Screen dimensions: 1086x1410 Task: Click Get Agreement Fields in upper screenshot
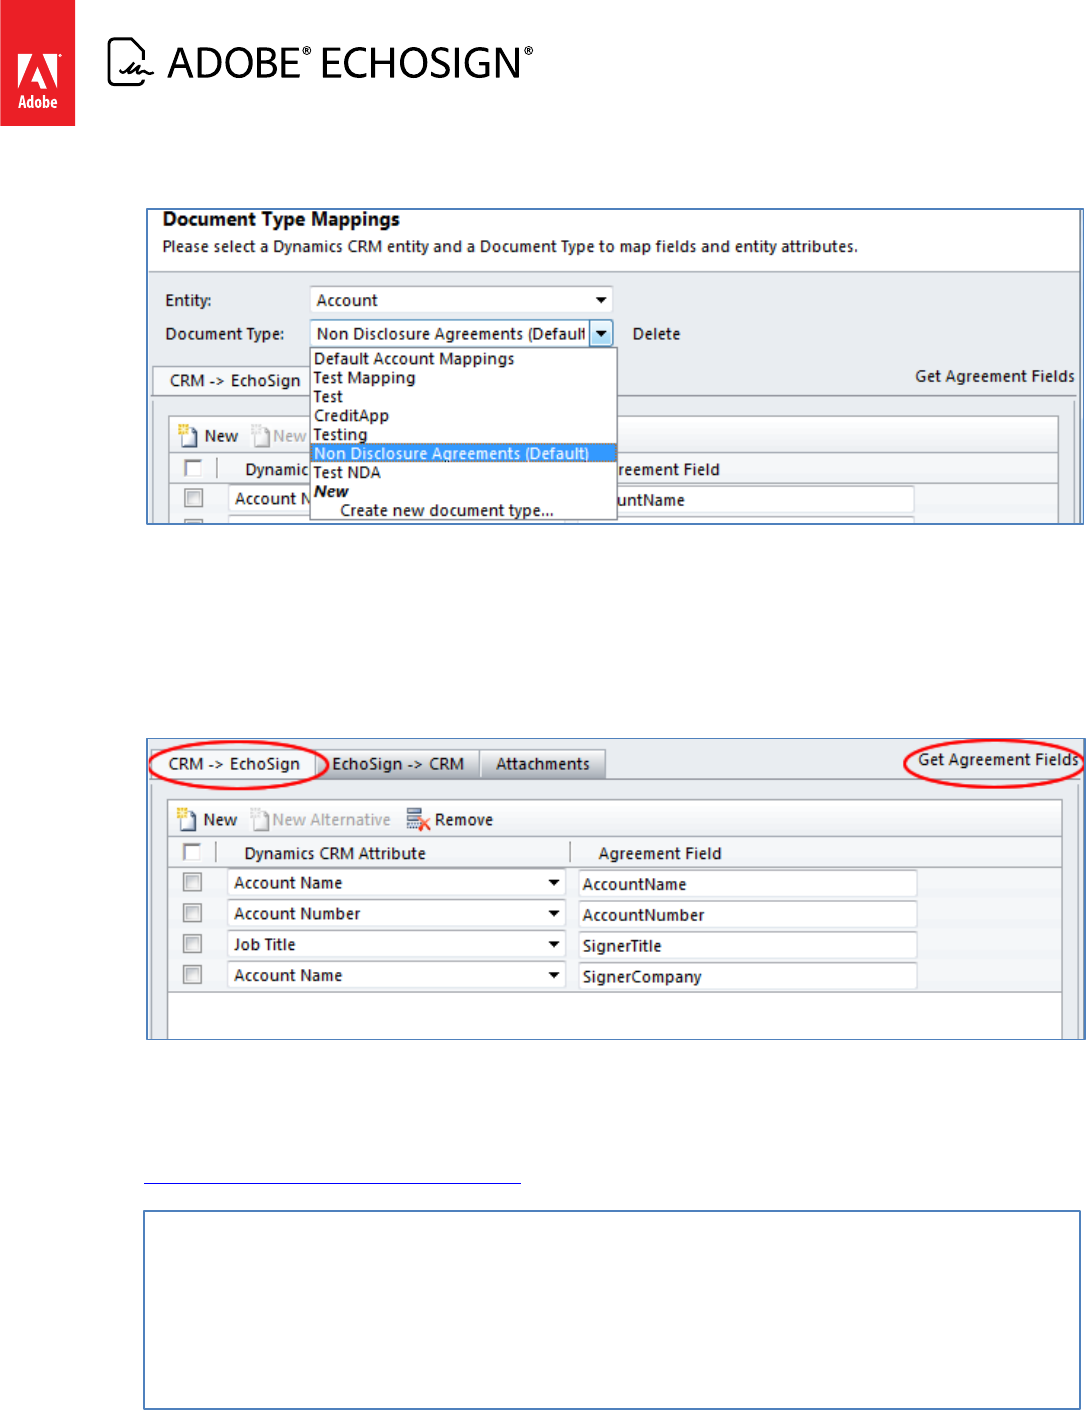click(x=995, y=376)
